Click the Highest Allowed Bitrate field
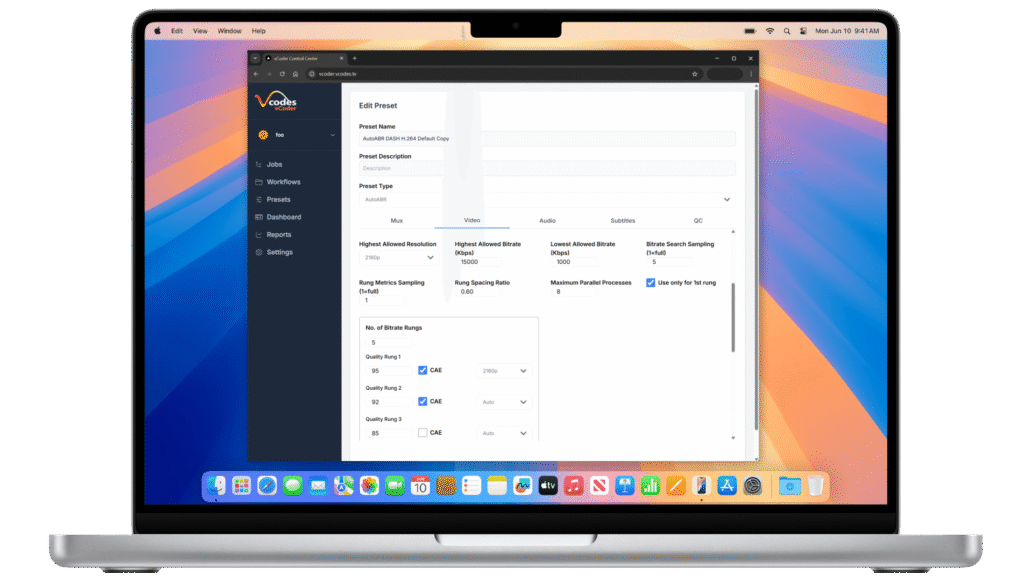Viewport: 1024px width, 576px height. (478, 262)
